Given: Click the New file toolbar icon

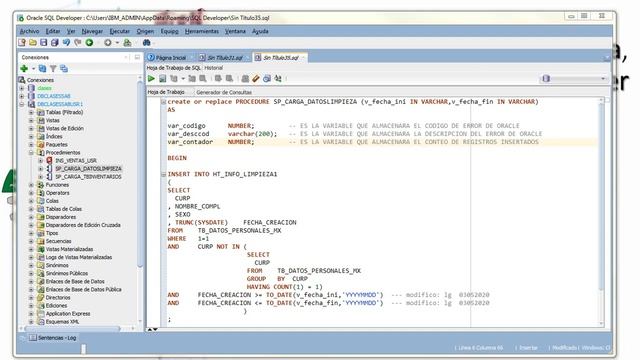Looking at the screenshot, I should tap(22, 42).
